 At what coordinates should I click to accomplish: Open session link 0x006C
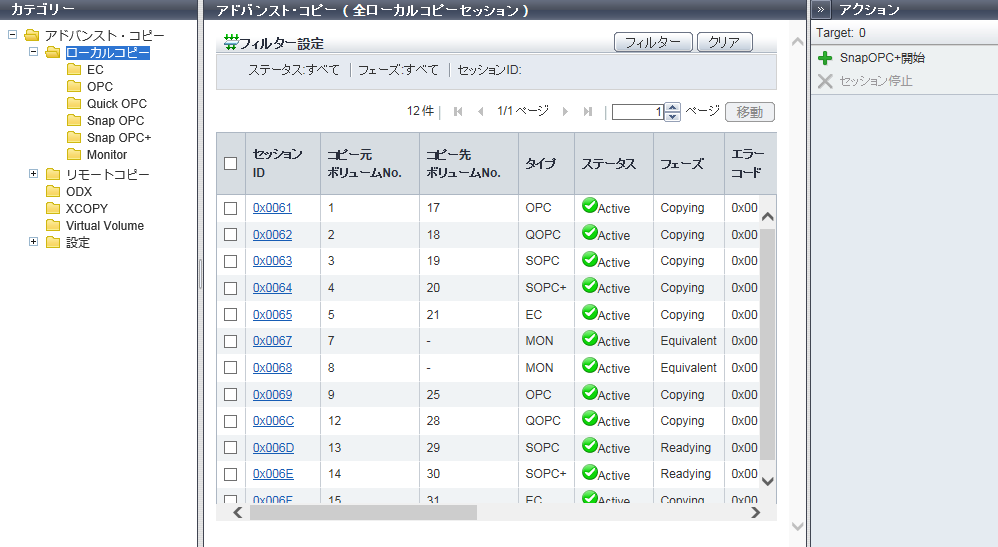[273, 421]
